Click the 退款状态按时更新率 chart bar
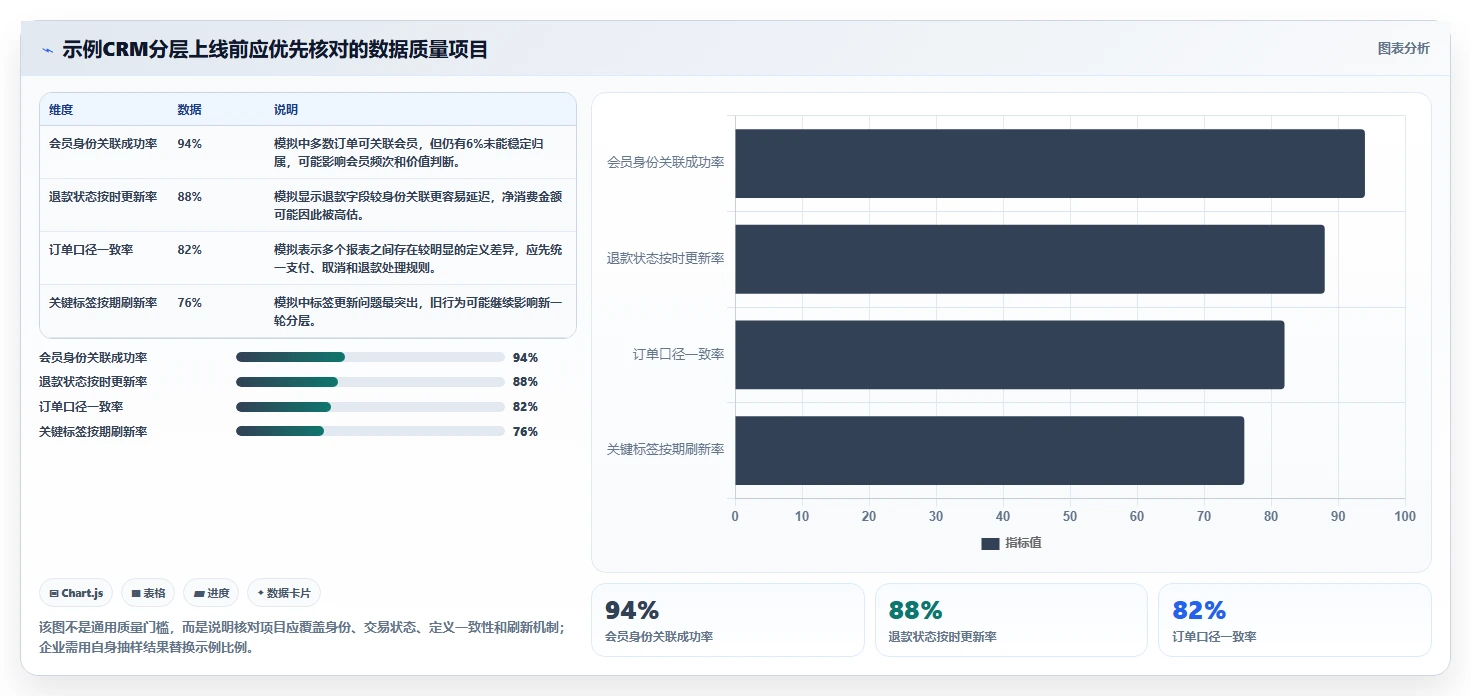The height and width of the screenshot is (696, 1471). tap(1030, 259)
